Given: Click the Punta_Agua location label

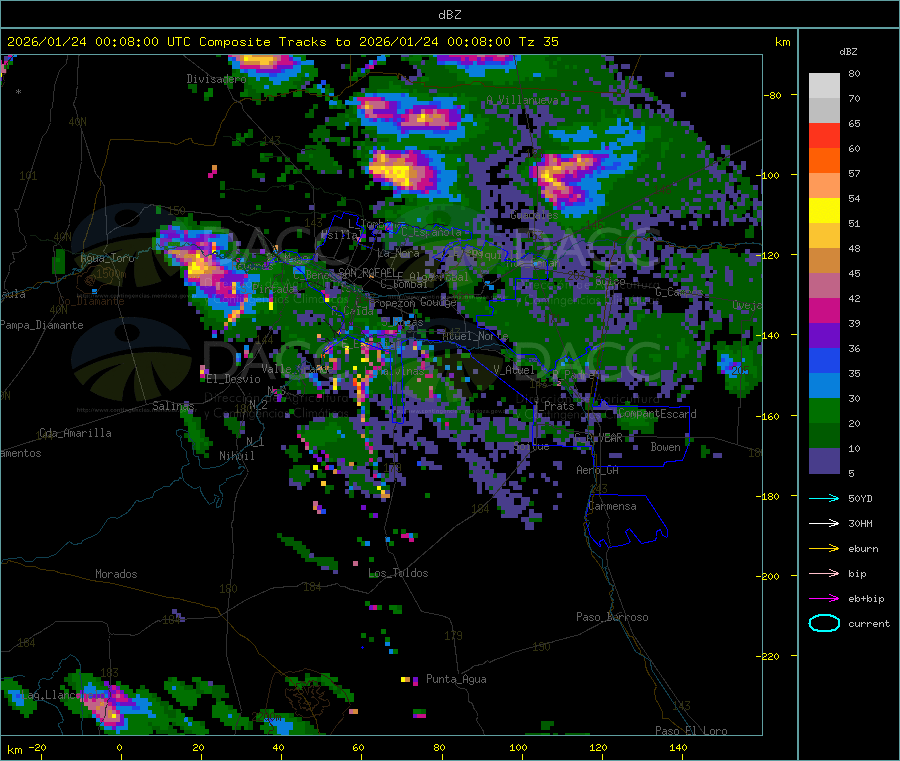Looking at the screenshot, I should coord(456,679).
